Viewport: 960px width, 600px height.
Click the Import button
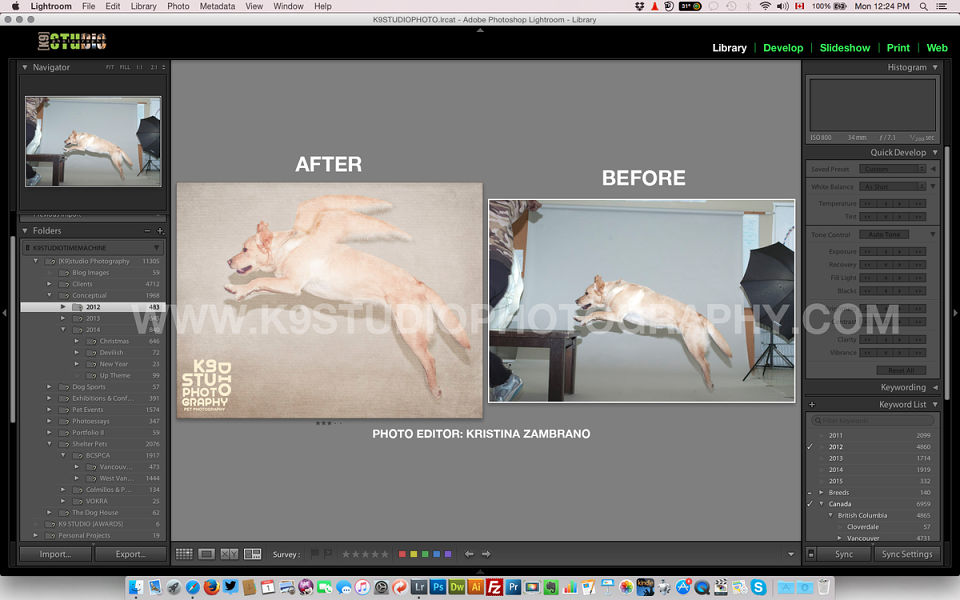click(x=56, y=554)
